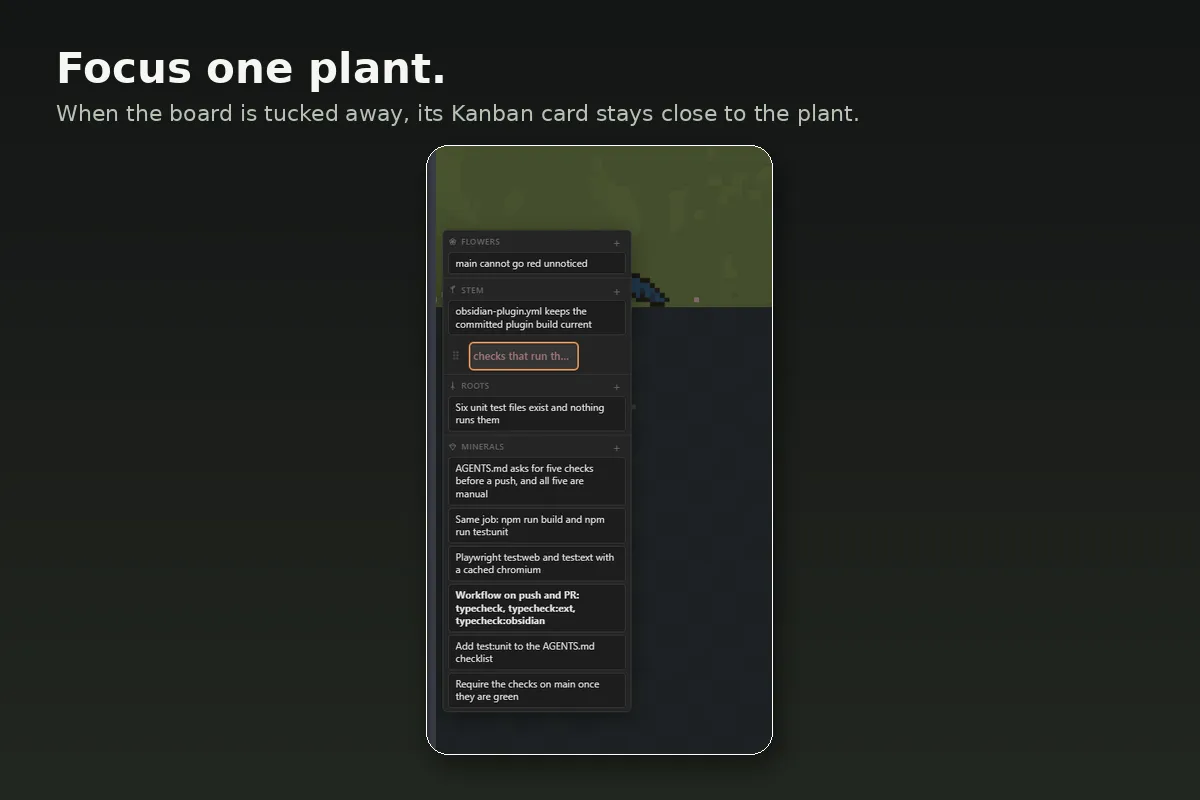Add a card to the Stem section
1200x800 pixels.
tap(617, 292)
